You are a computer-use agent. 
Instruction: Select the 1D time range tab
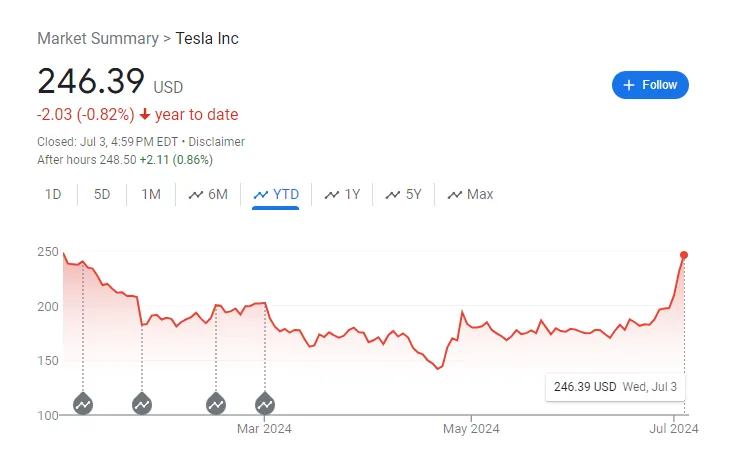pyautogui.click(x=53, y=194)
